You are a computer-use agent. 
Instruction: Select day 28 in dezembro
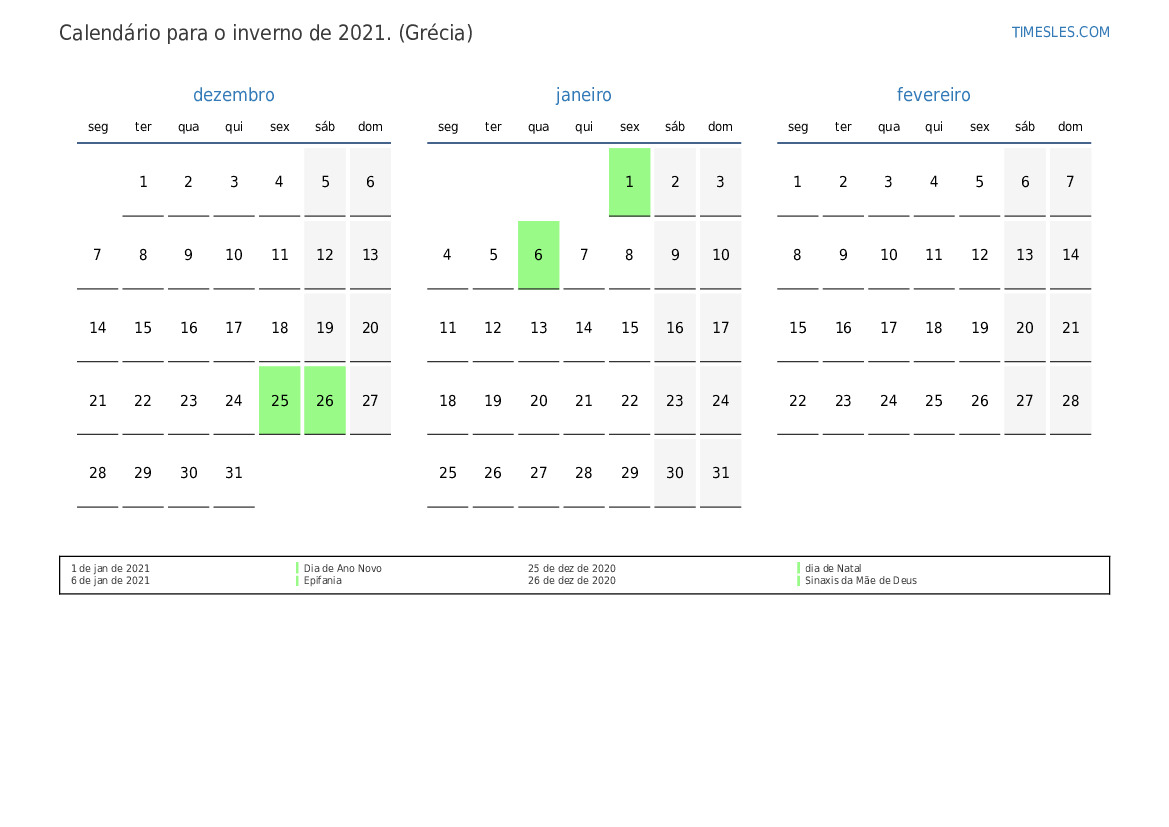[98, 473]
